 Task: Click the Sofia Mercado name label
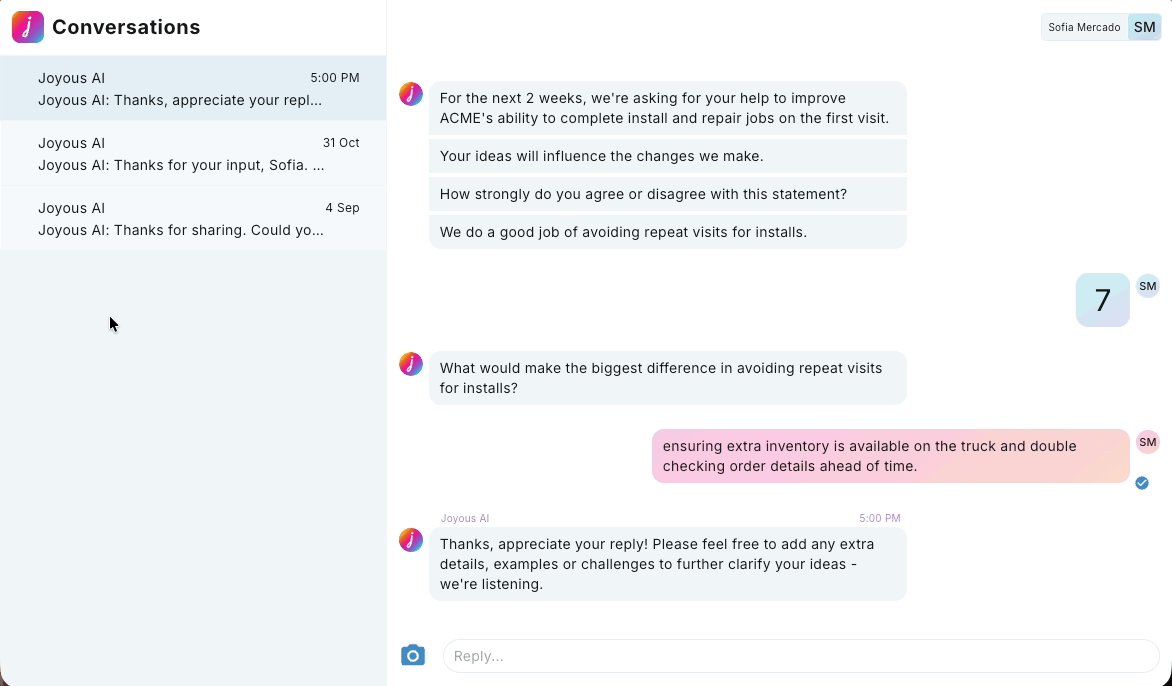coord(1084,27)
